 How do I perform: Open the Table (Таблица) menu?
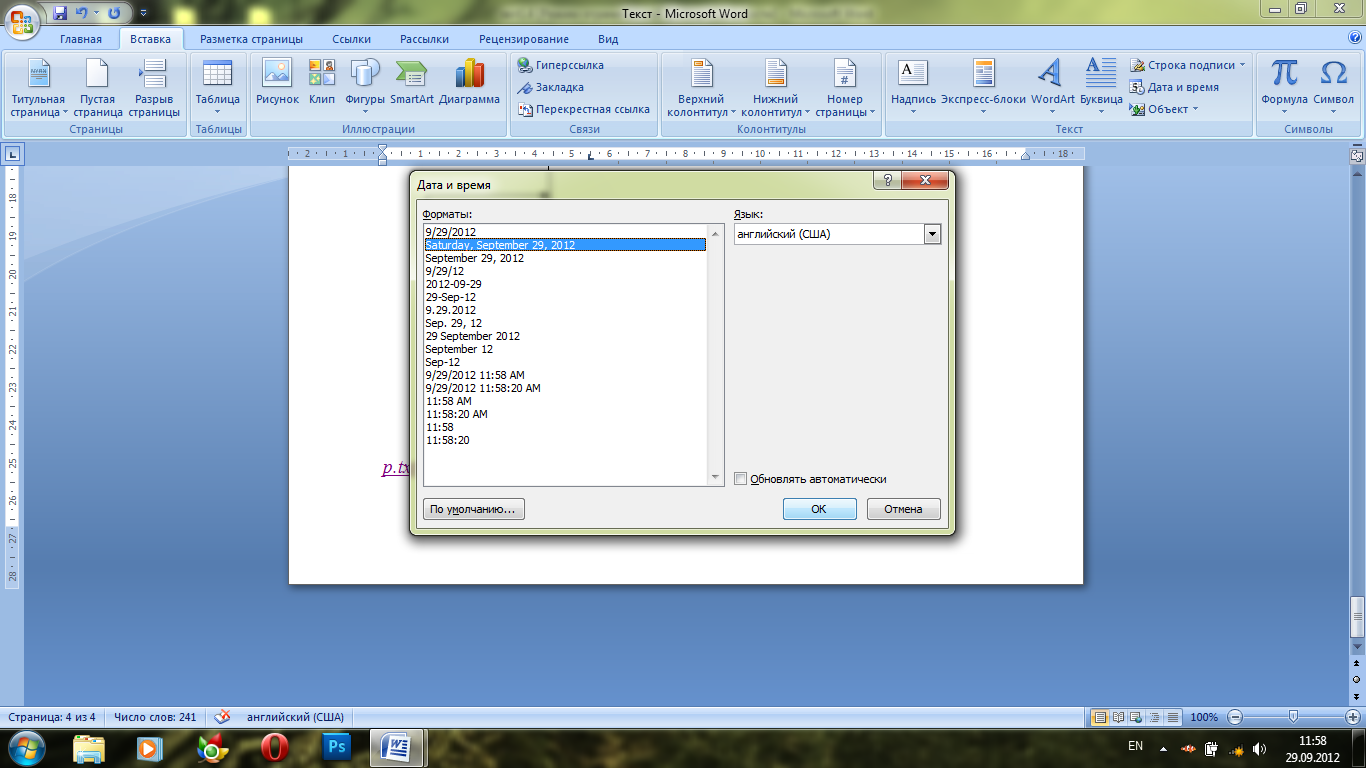pyautogui.click(x=217, y=88)
